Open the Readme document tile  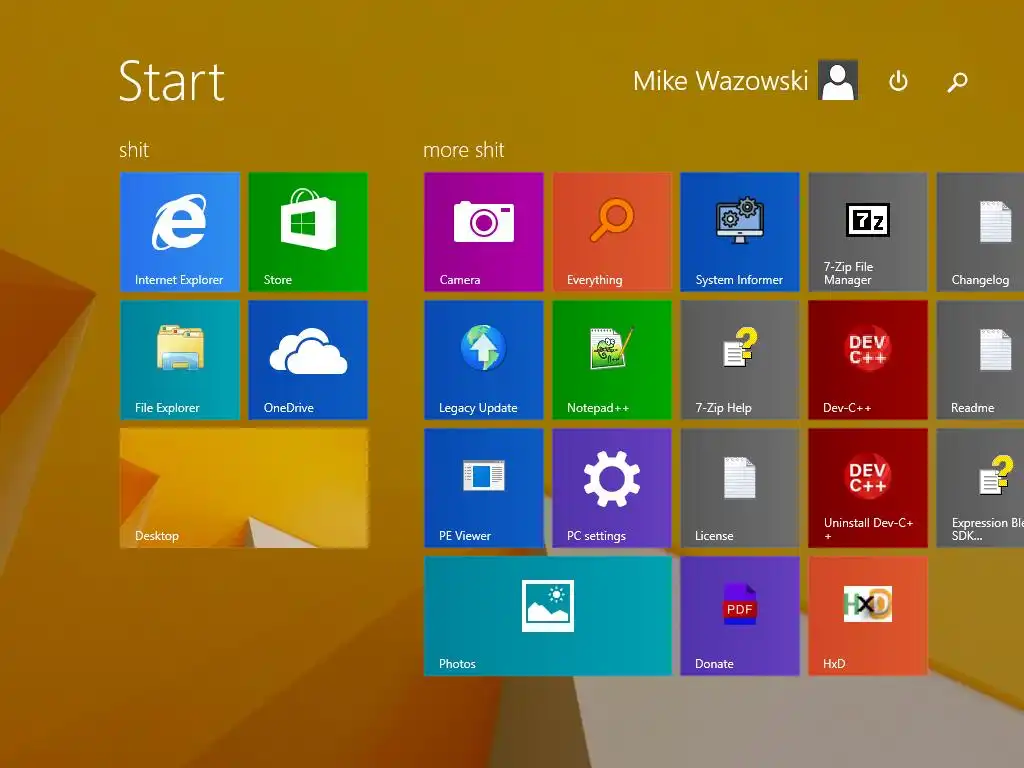[980, 360]
